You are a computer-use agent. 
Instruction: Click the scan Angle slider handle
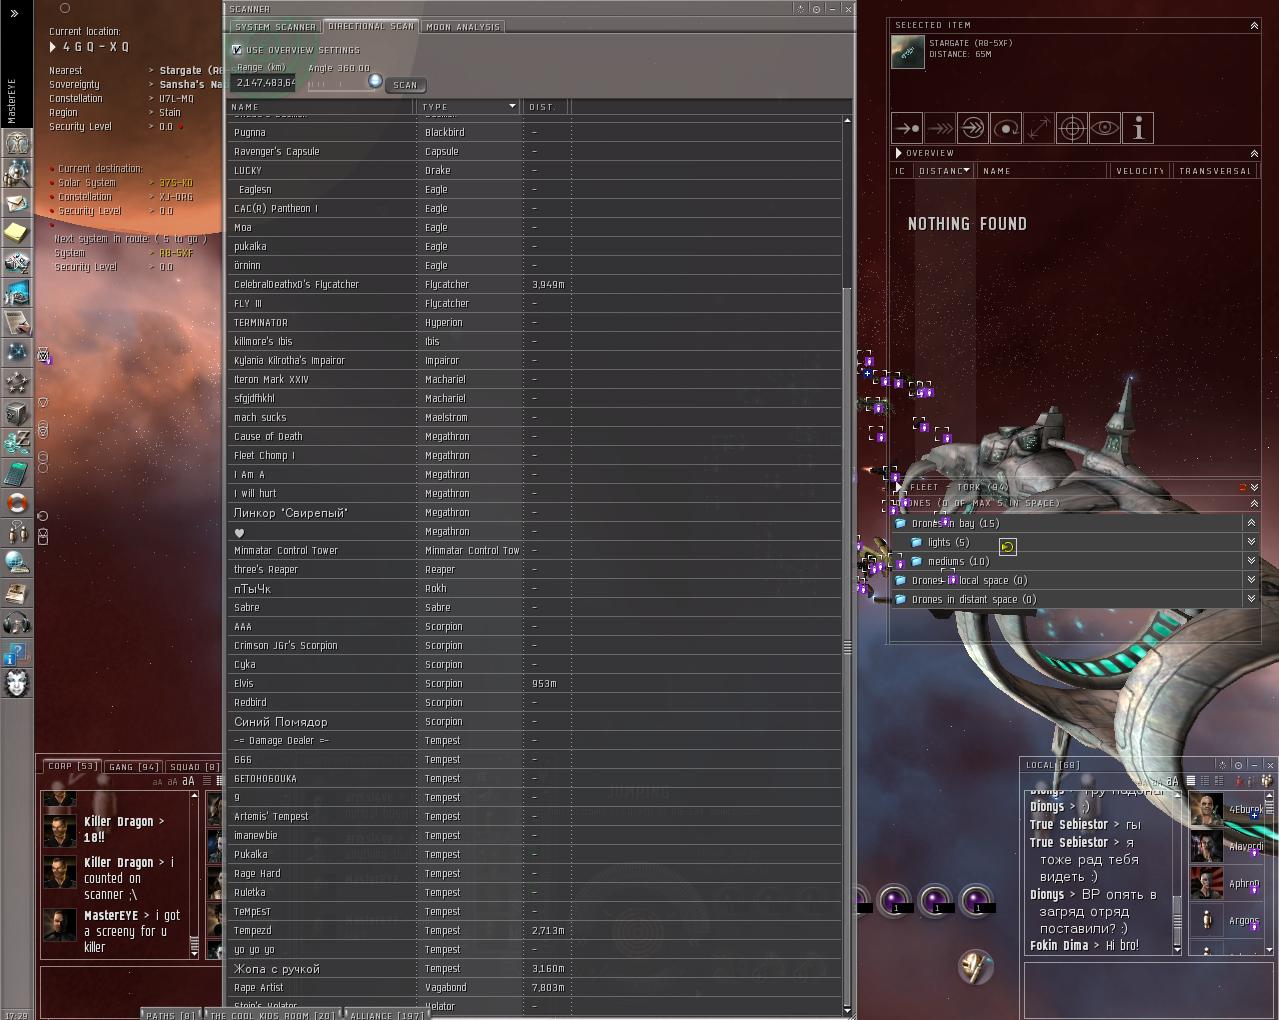click(375, 81)
